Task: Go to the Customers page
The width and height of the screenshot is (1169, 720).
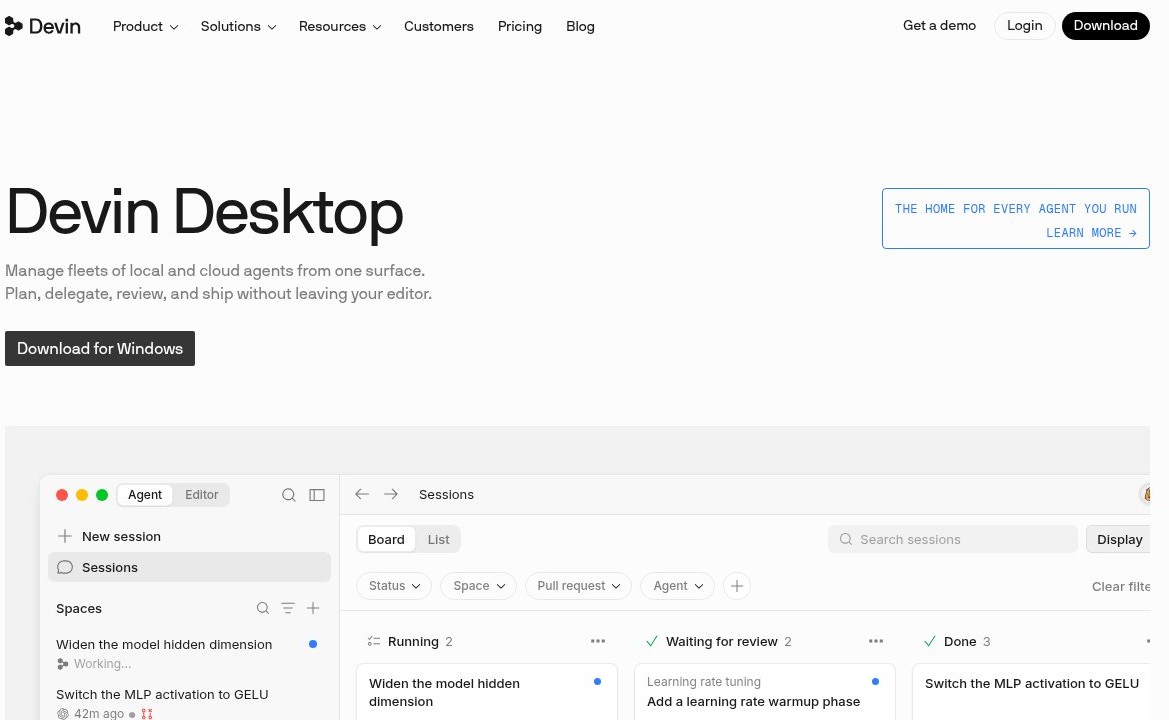Action: tap(438, 26)
